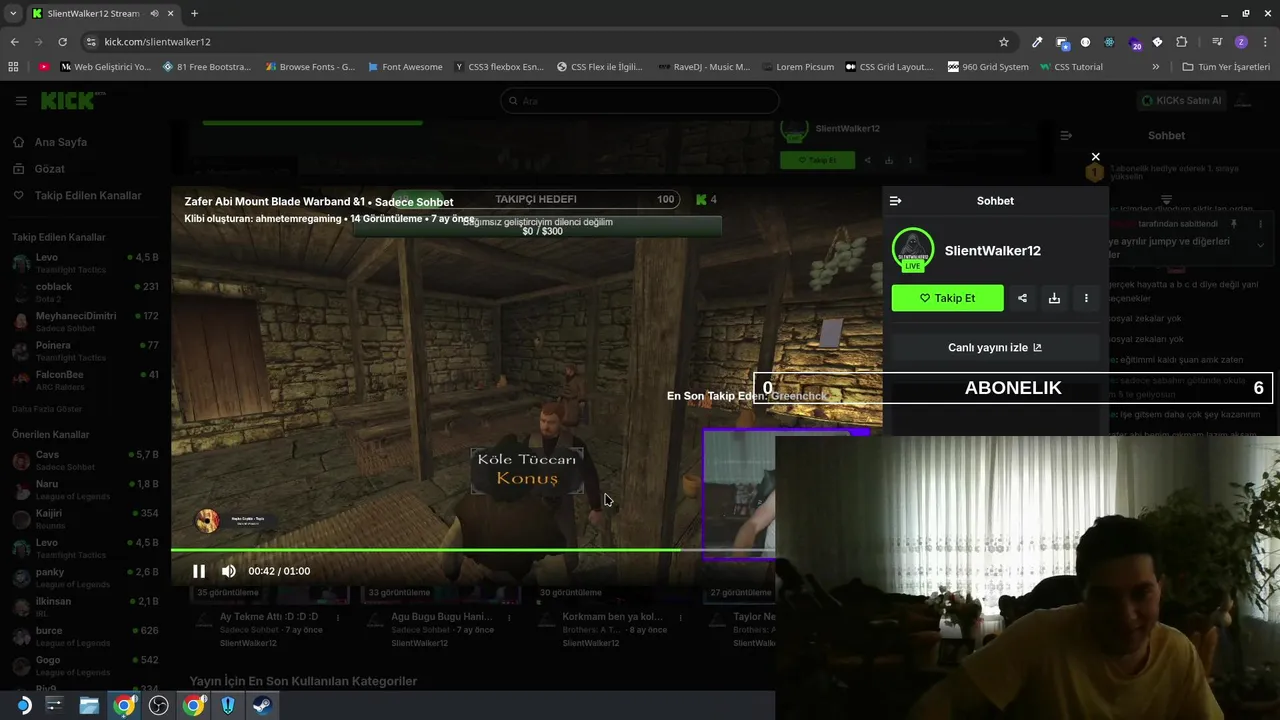Open pinned message three-dot options
The height and width of the screenshot is (720, 1280).
click(1260, 224)
